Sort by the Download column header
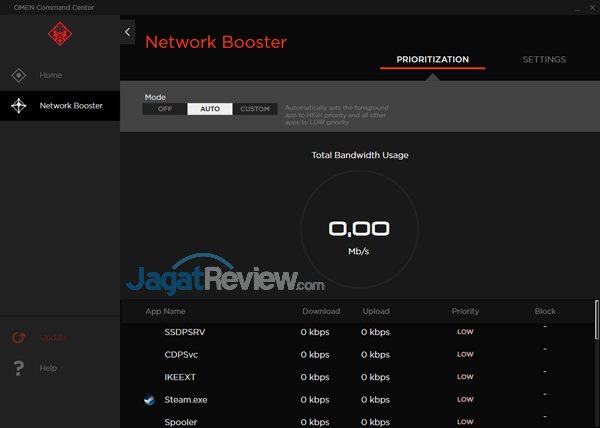This screenshot has height=428, width=600. click(x=321, y=311)
